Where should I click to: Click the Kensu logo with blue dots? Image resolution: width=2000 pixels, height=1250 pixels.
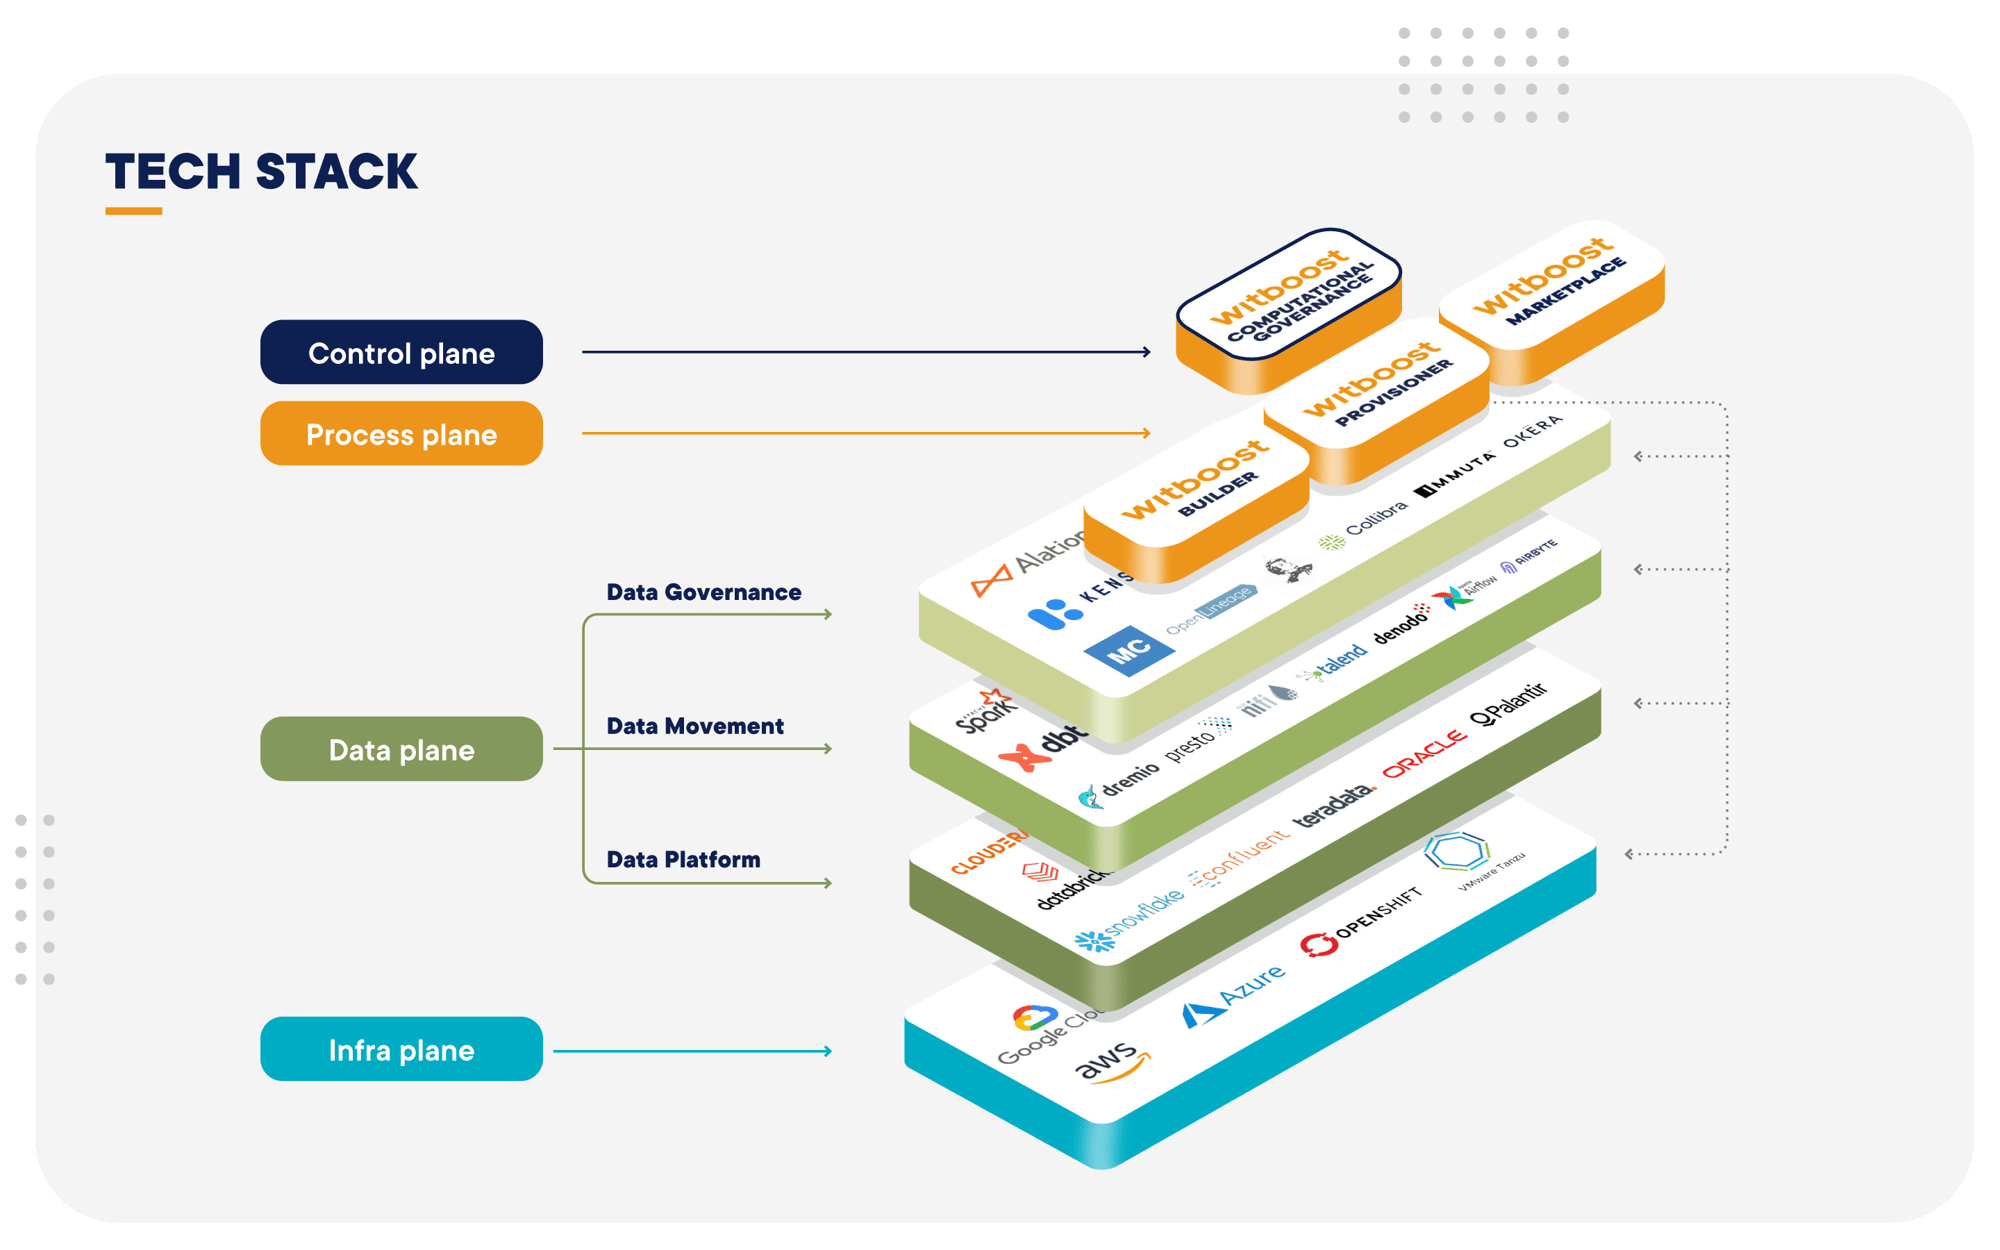pos(1080,603)
